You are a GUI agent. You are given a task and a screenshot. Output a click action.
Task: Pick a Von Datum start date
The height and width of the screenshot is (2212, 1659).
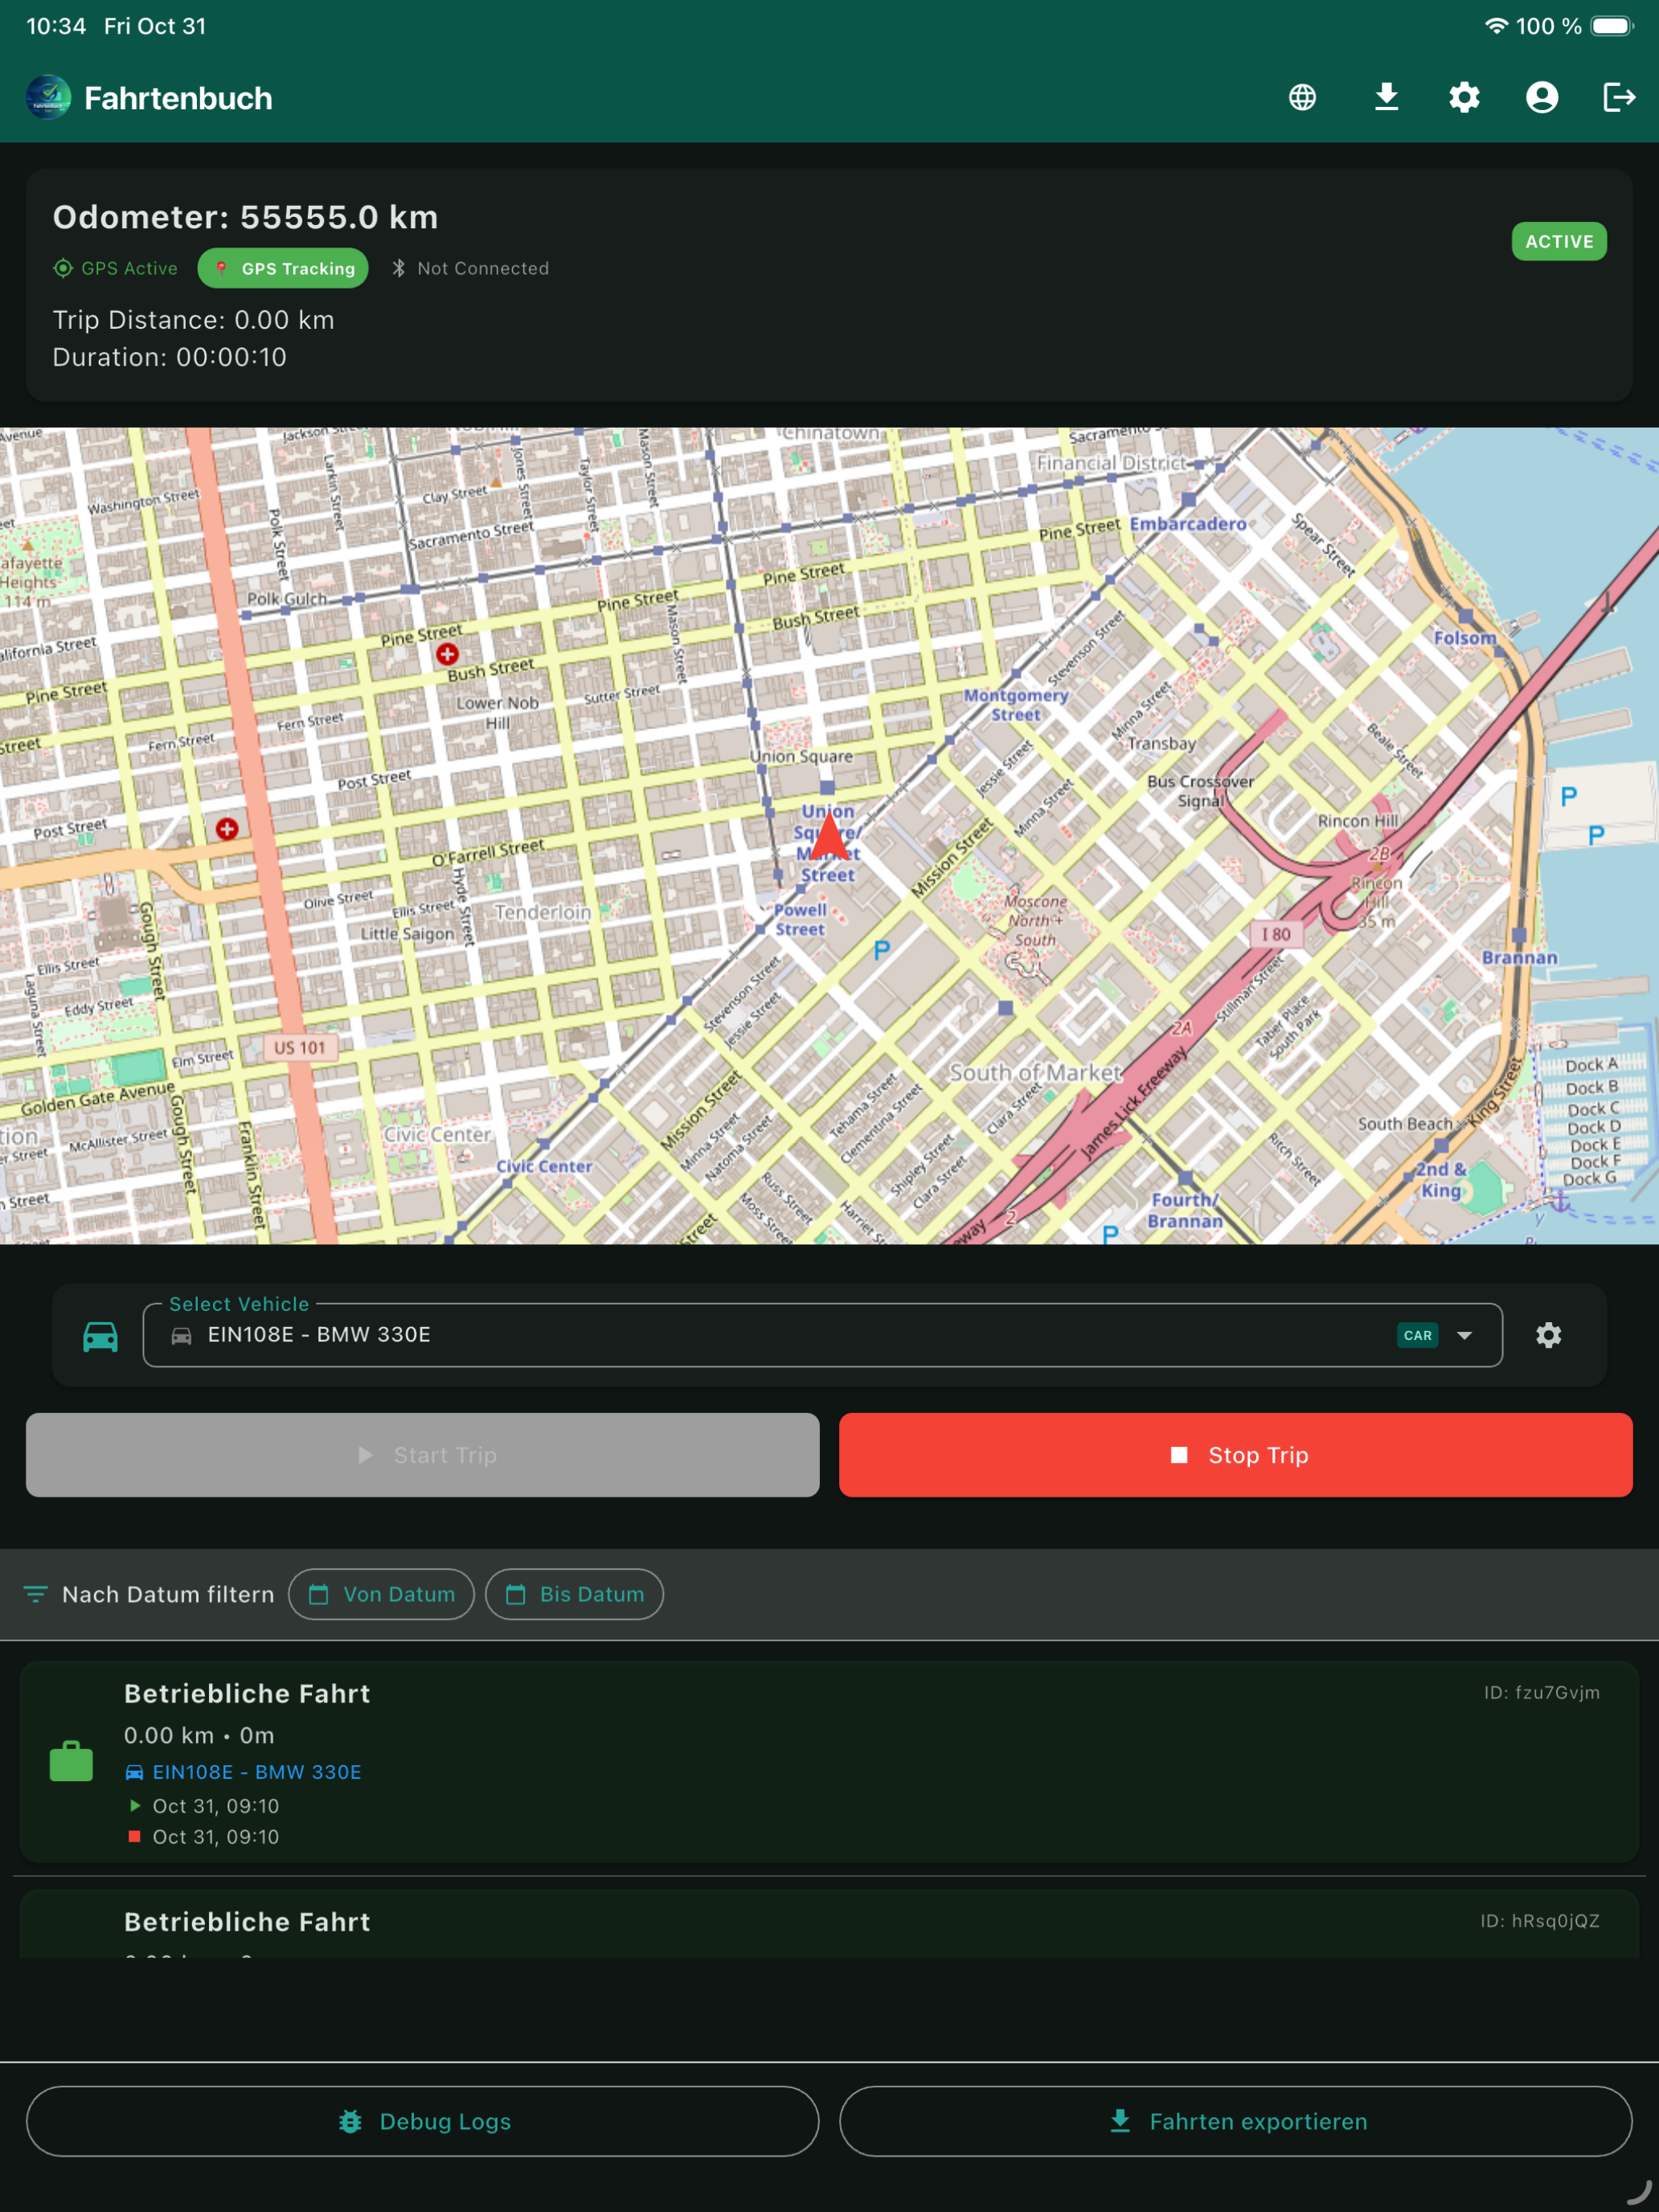pyautogui.click(x=382, y=1594)
